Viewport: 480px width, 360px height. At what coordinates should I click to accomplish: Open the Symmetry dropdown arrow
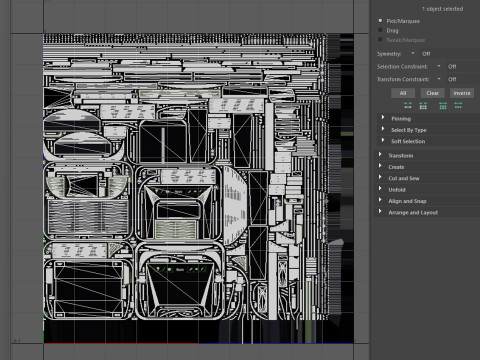pos(413,53)
